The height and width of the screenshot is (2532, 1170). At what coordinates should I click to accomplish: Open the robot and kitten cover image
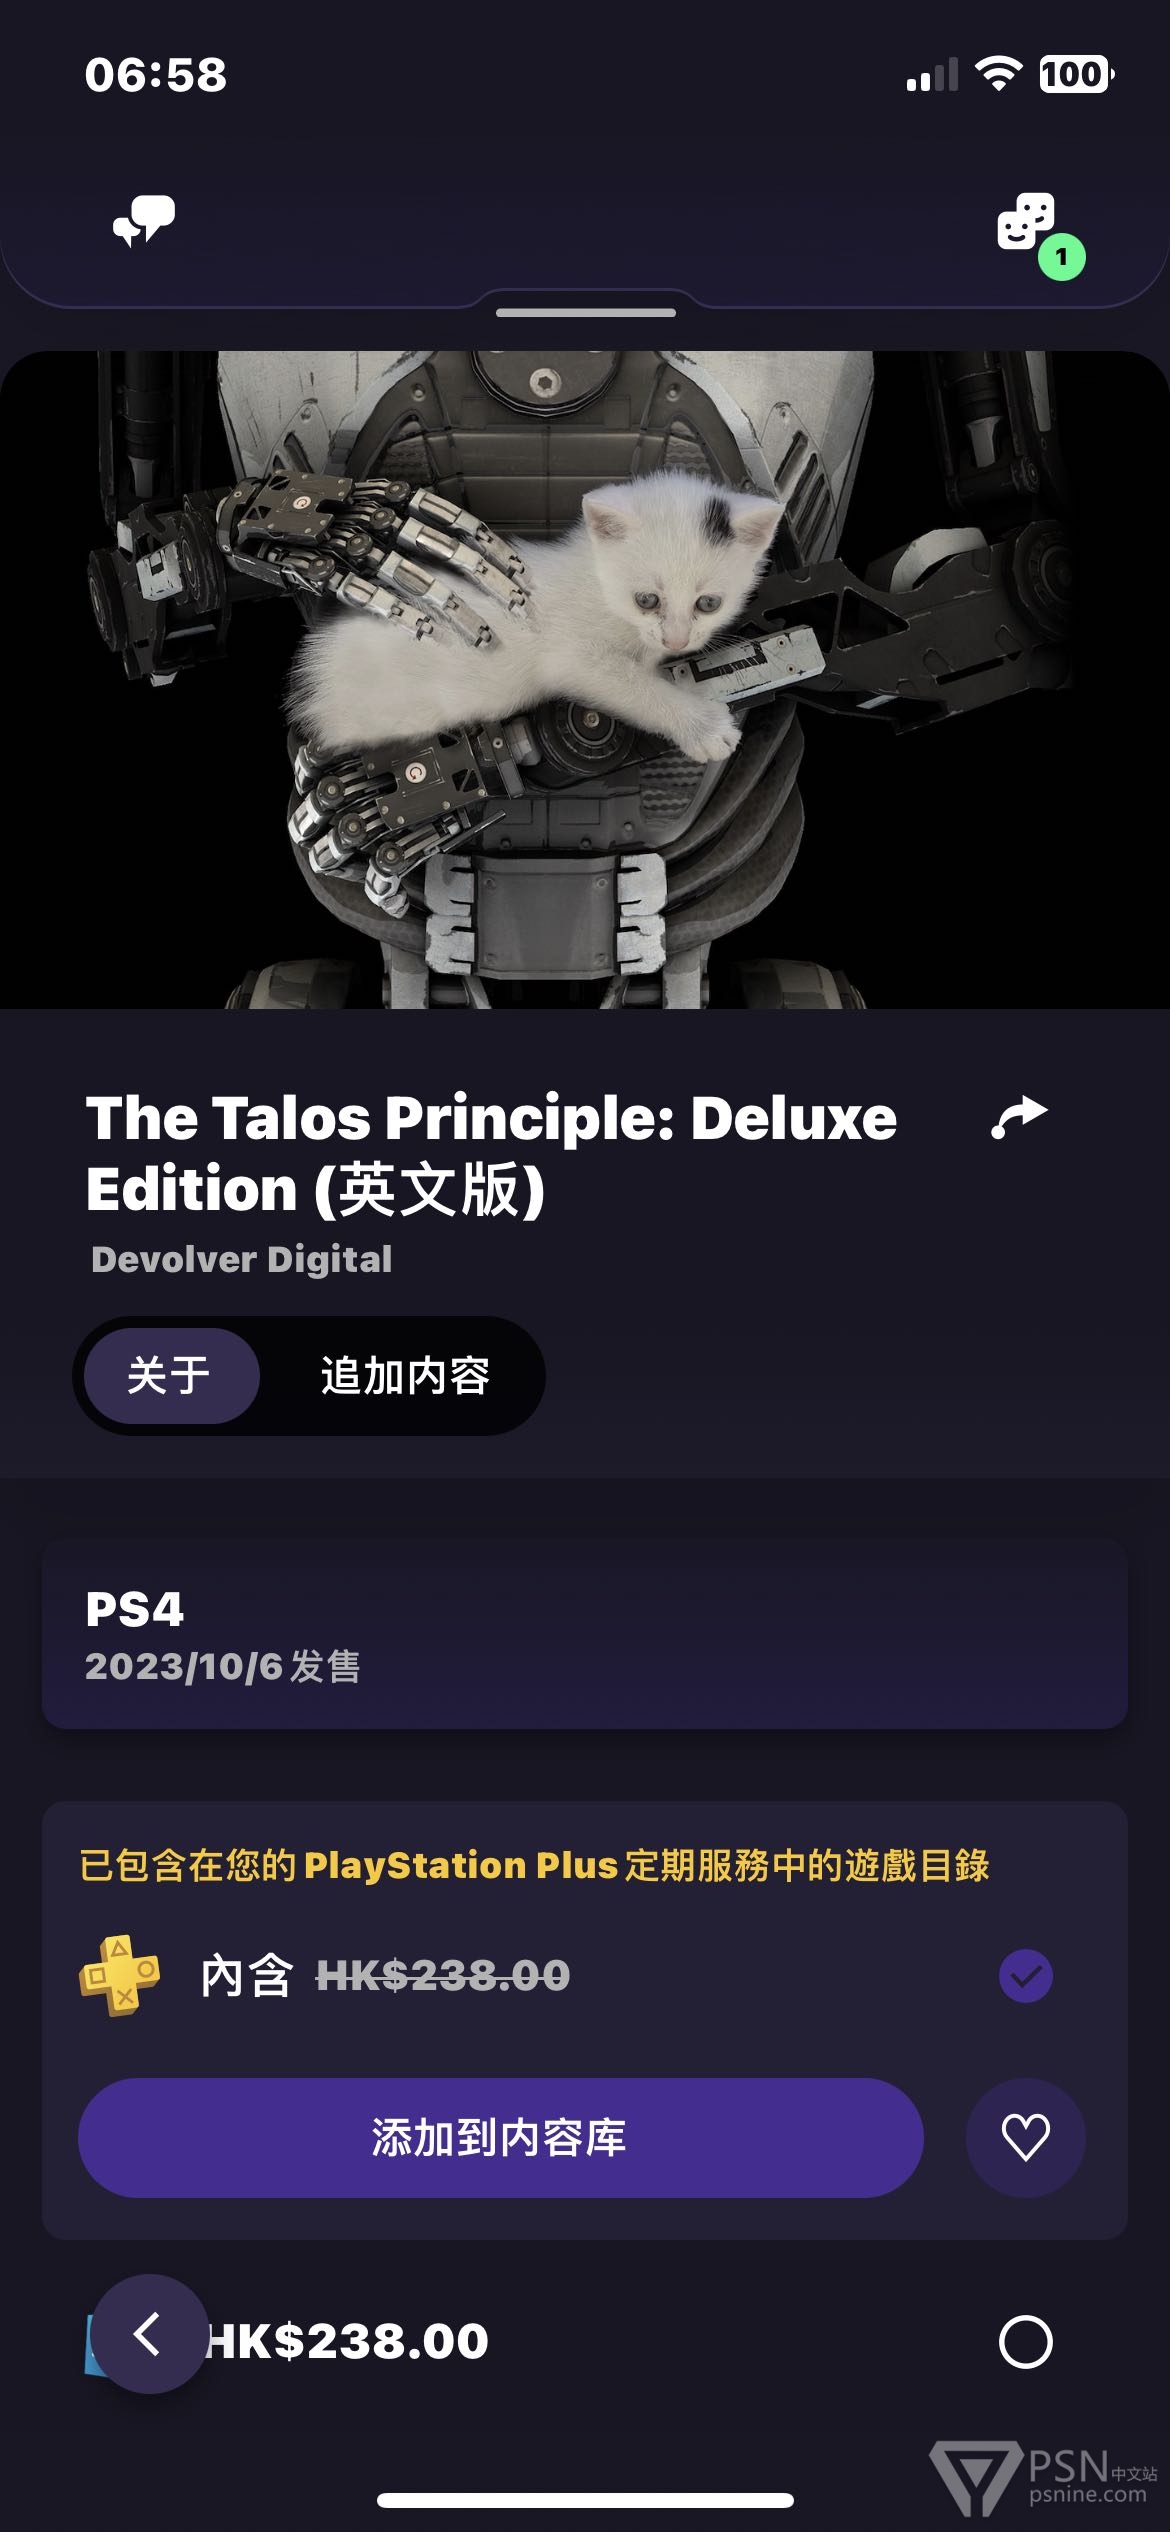[x=585, y=679]
